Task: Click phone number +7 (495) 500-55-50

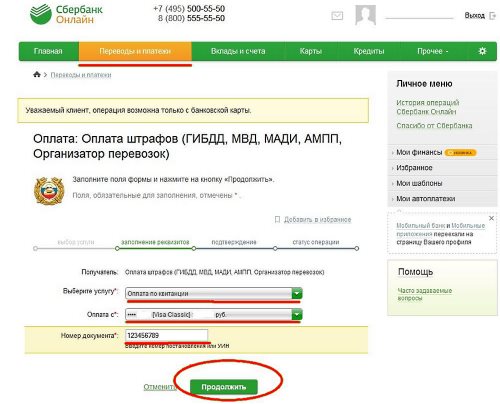Action: point(189,8)
